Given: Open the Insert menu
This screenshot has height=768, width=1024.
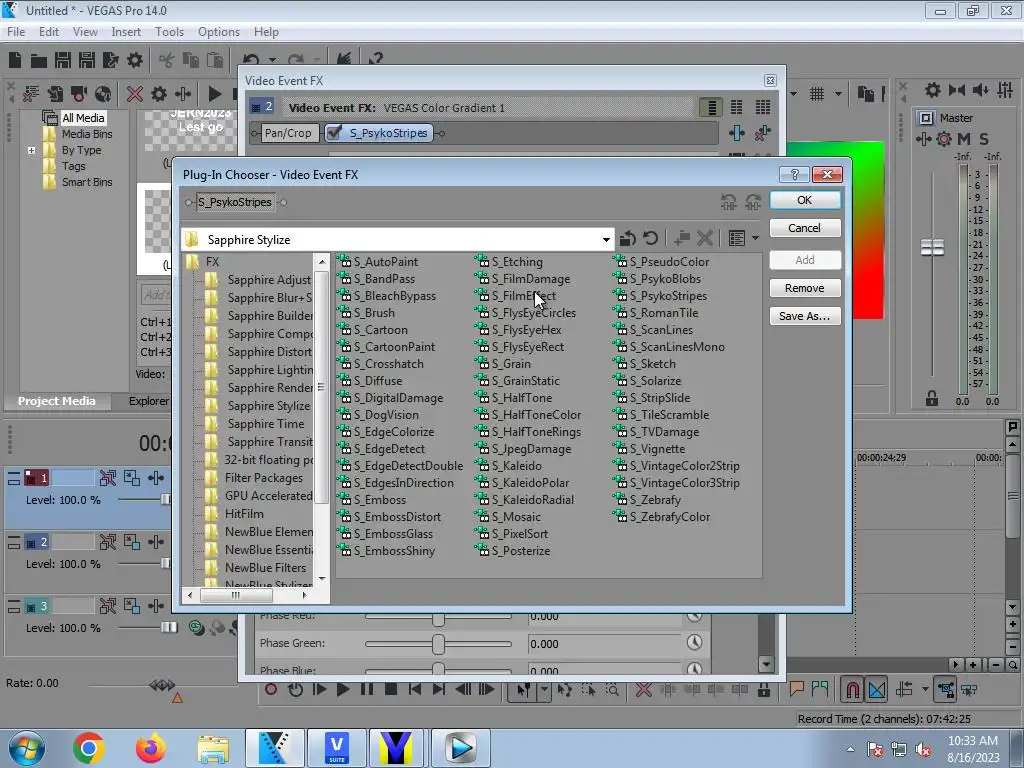Looking at the screenshot, I should (x=126, y=31).
